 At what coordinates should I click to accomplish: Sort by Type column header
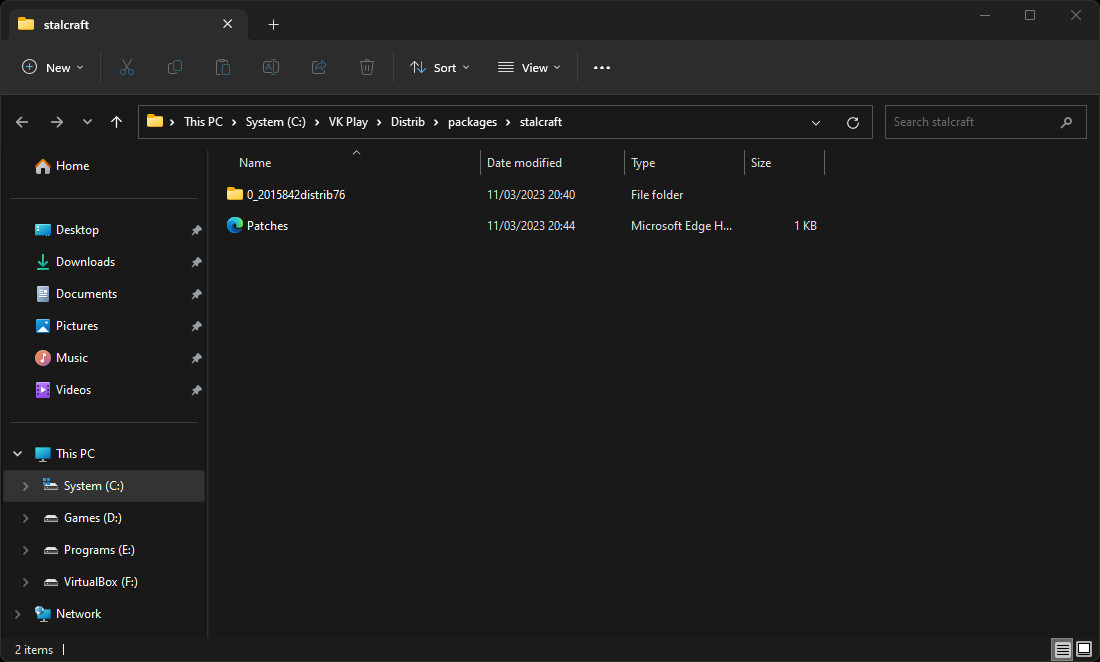643,163
